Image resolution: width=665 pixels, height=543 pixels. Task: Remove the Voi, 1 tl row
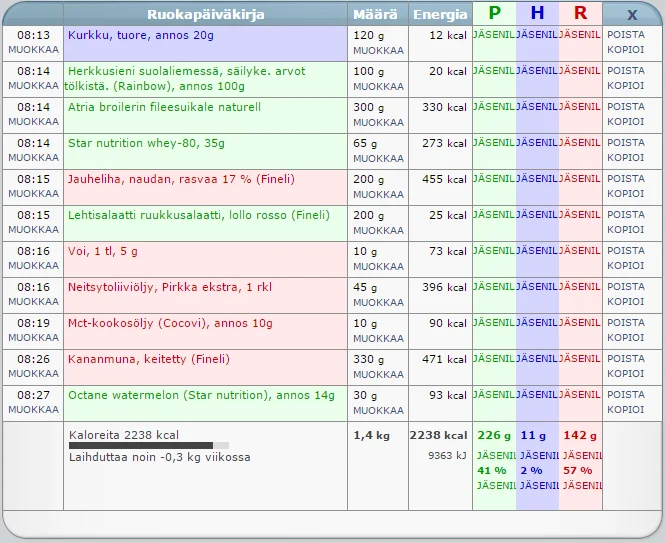tap(626, 250)
